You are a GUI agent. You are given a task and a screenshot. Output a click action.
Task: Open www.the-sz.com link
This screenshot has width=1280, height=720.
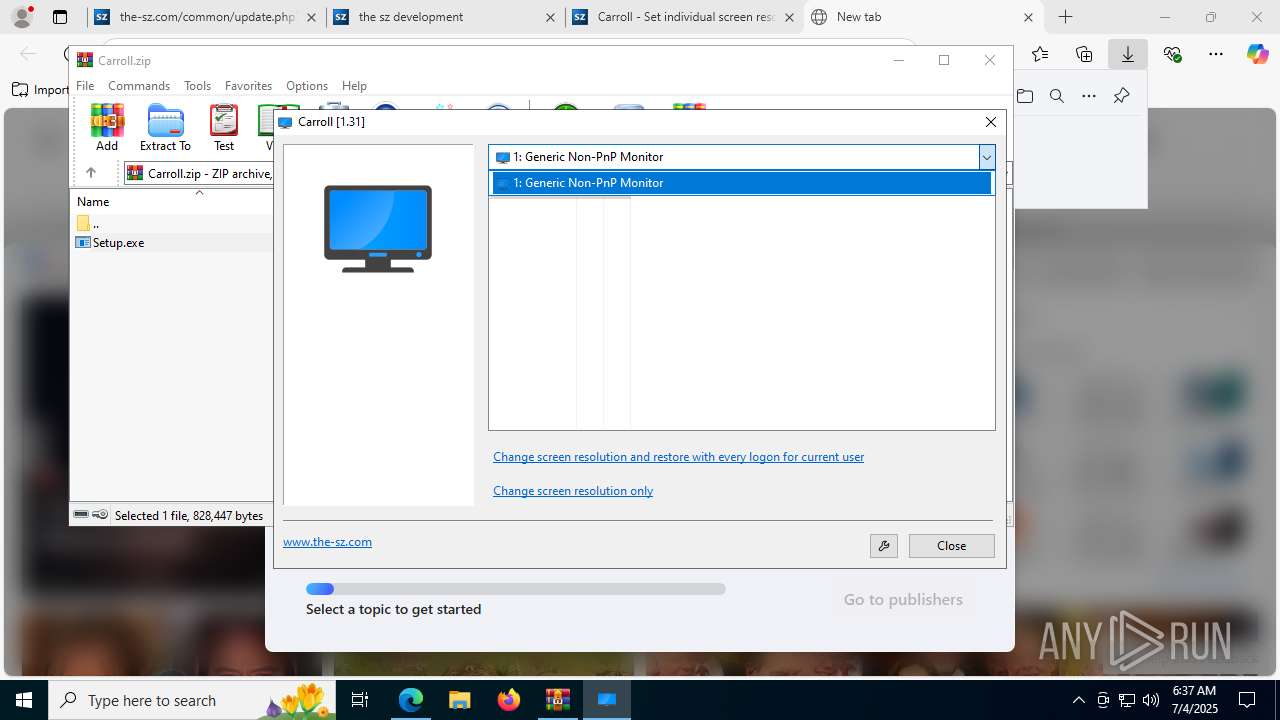pyautogui.click(x=327, y=542)
